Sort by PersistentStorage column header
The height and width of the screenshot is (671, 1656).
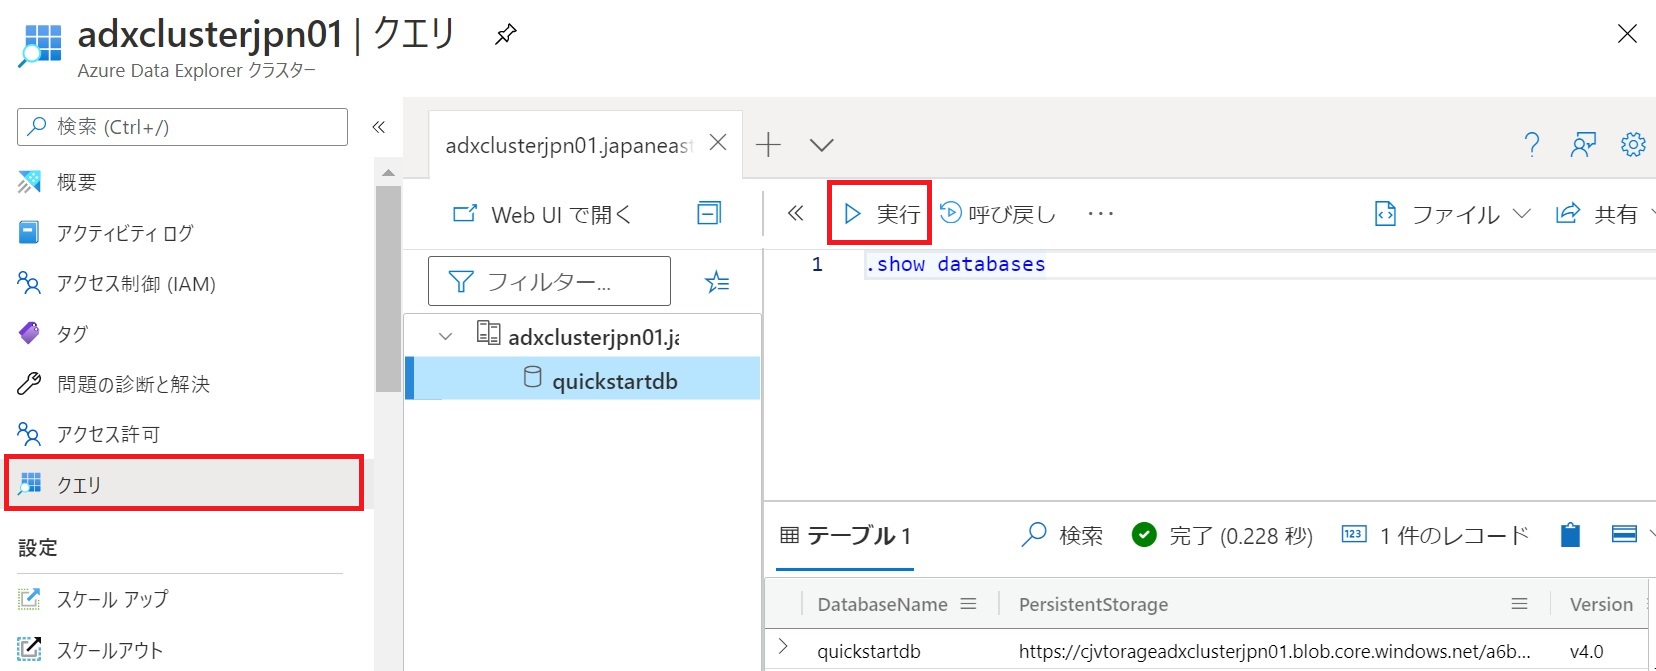point(1093,604)
